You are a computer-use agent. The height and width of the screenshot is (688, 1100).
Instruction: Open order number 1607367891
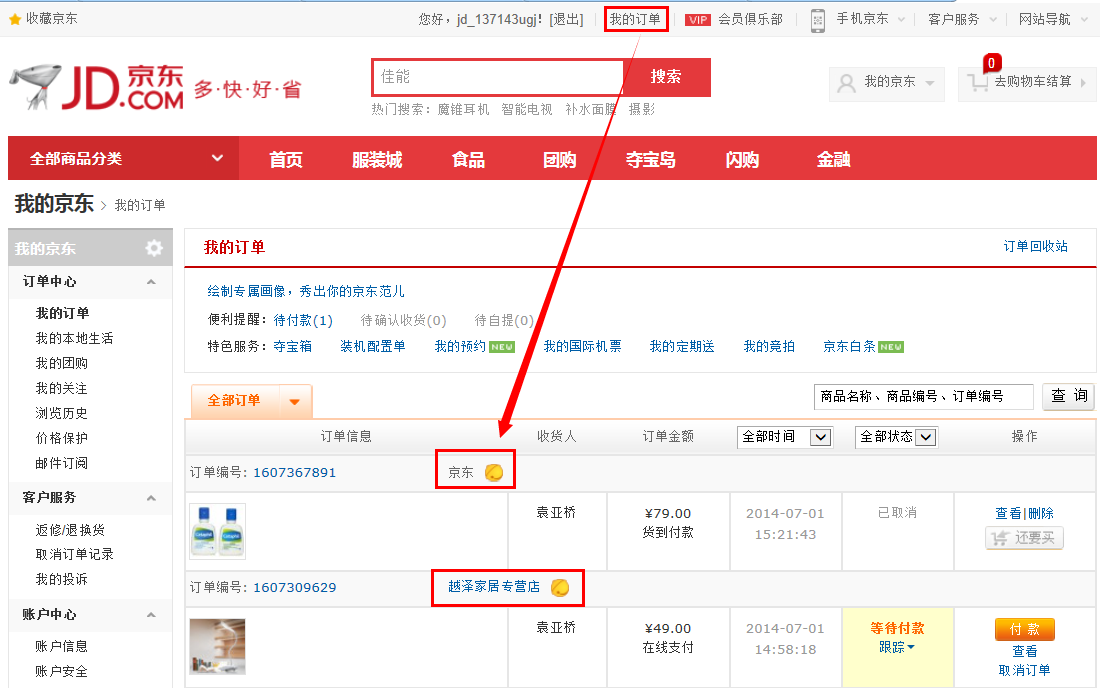point(295,473)
